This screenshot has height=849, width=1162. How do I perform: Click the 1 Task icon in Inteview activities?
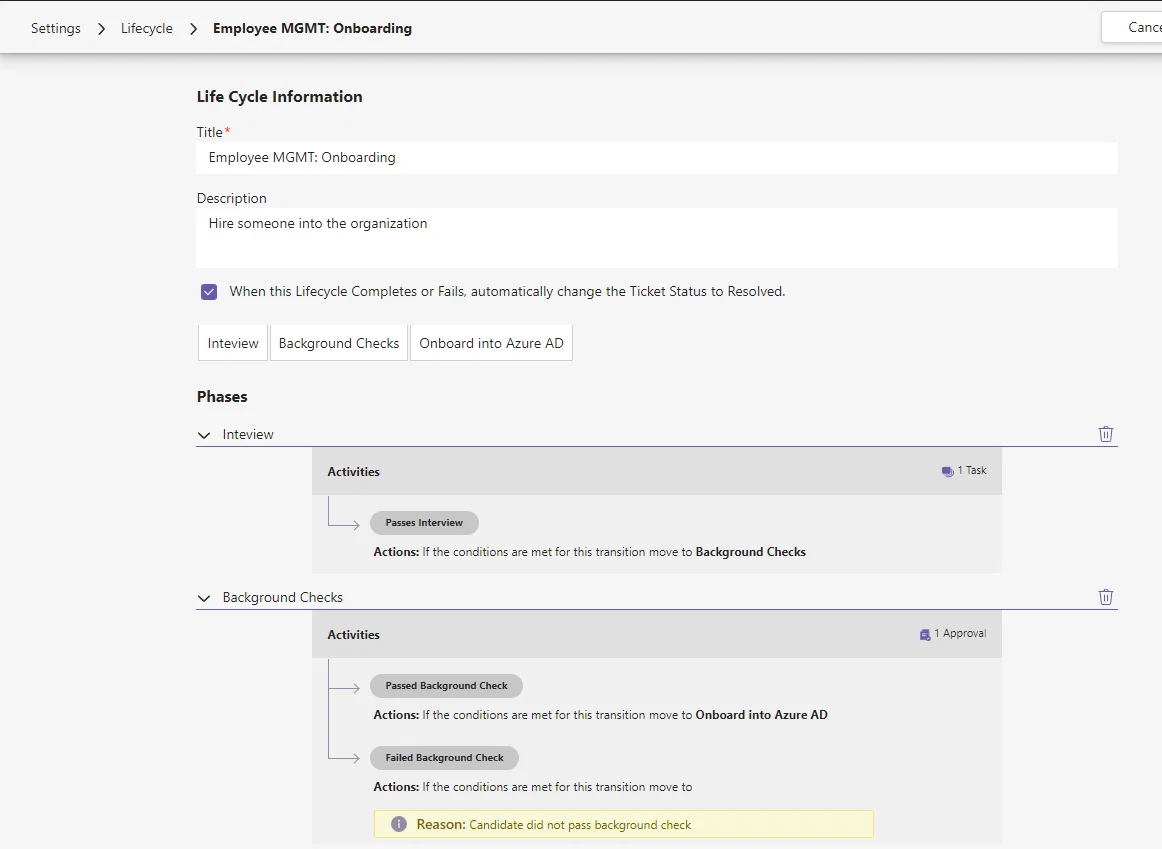point(947,471)
